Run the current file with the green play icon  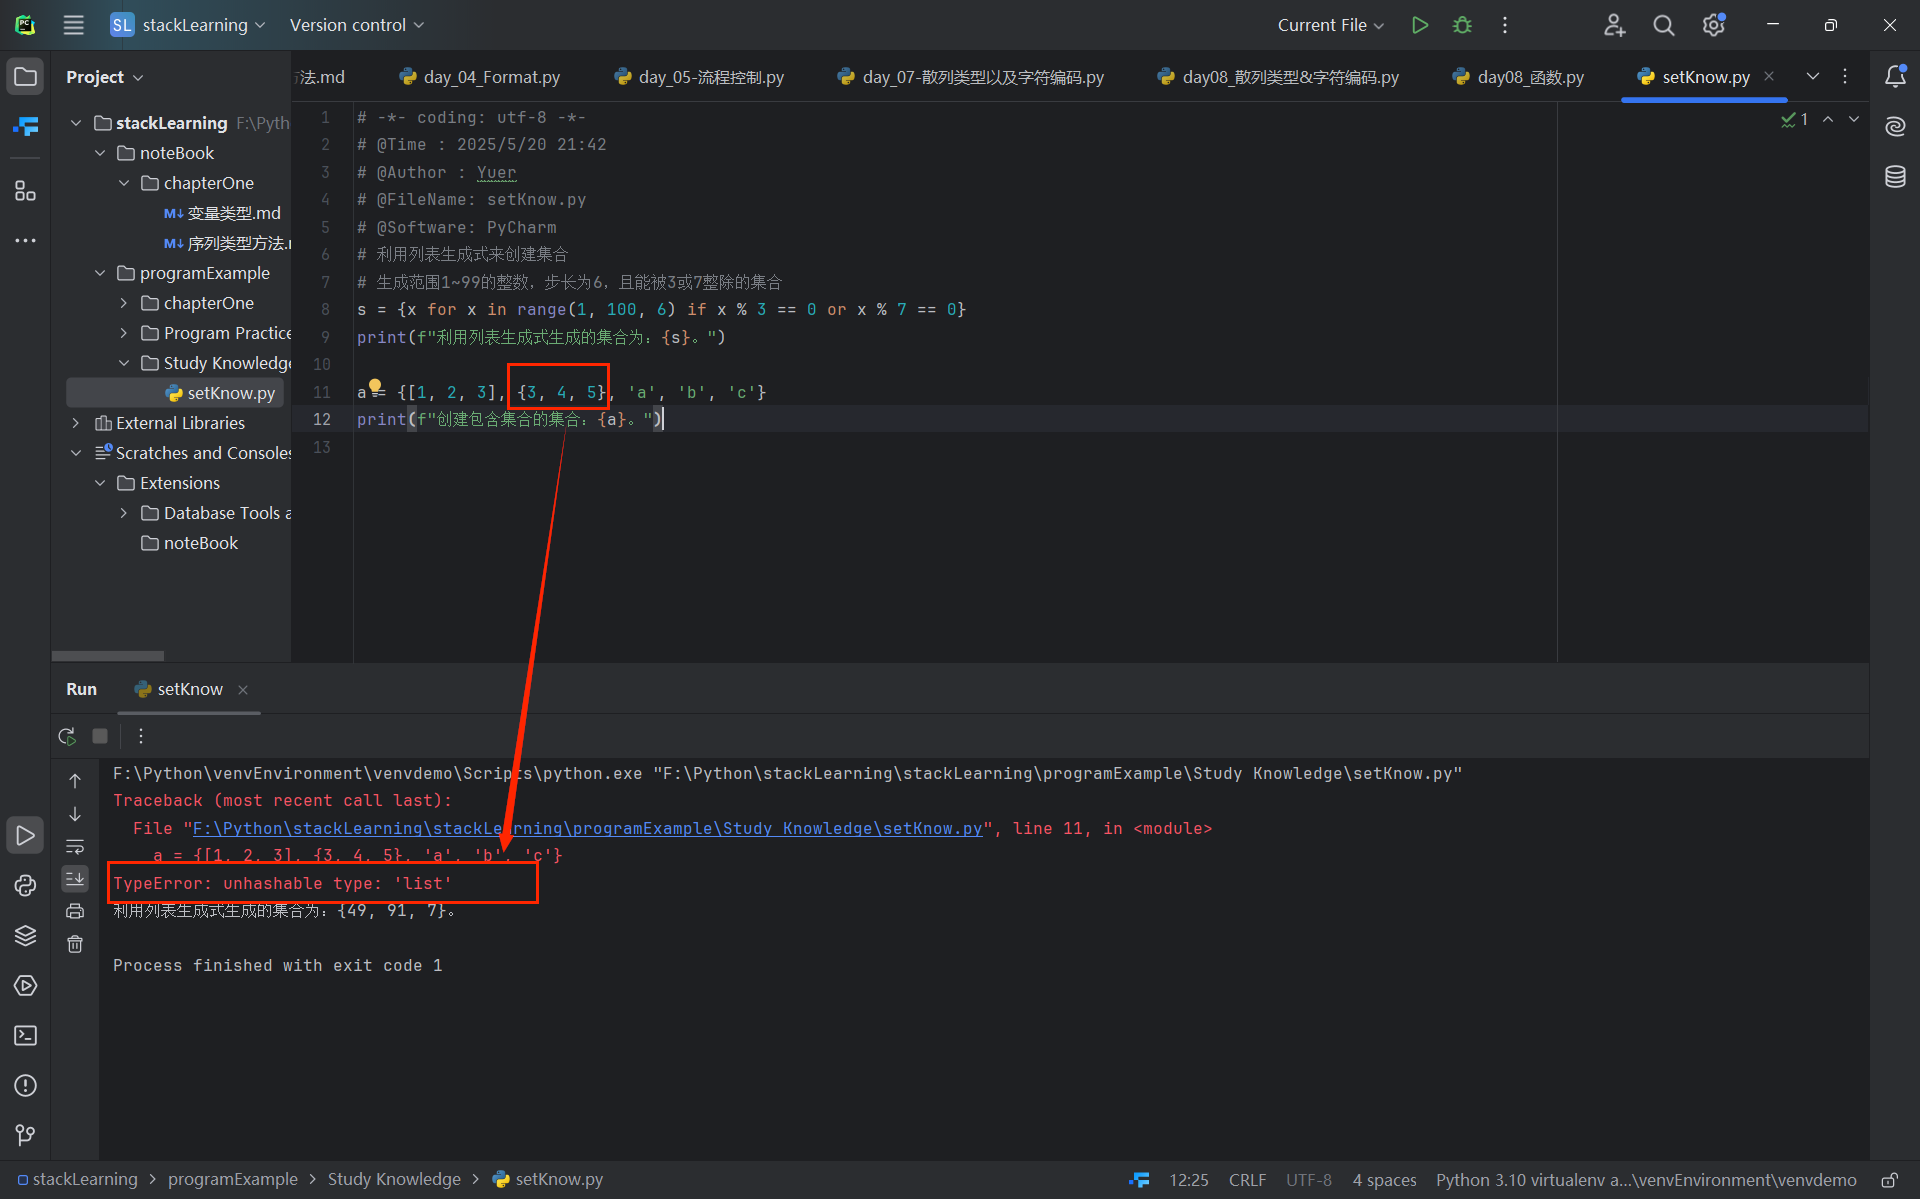point(1419,25)
